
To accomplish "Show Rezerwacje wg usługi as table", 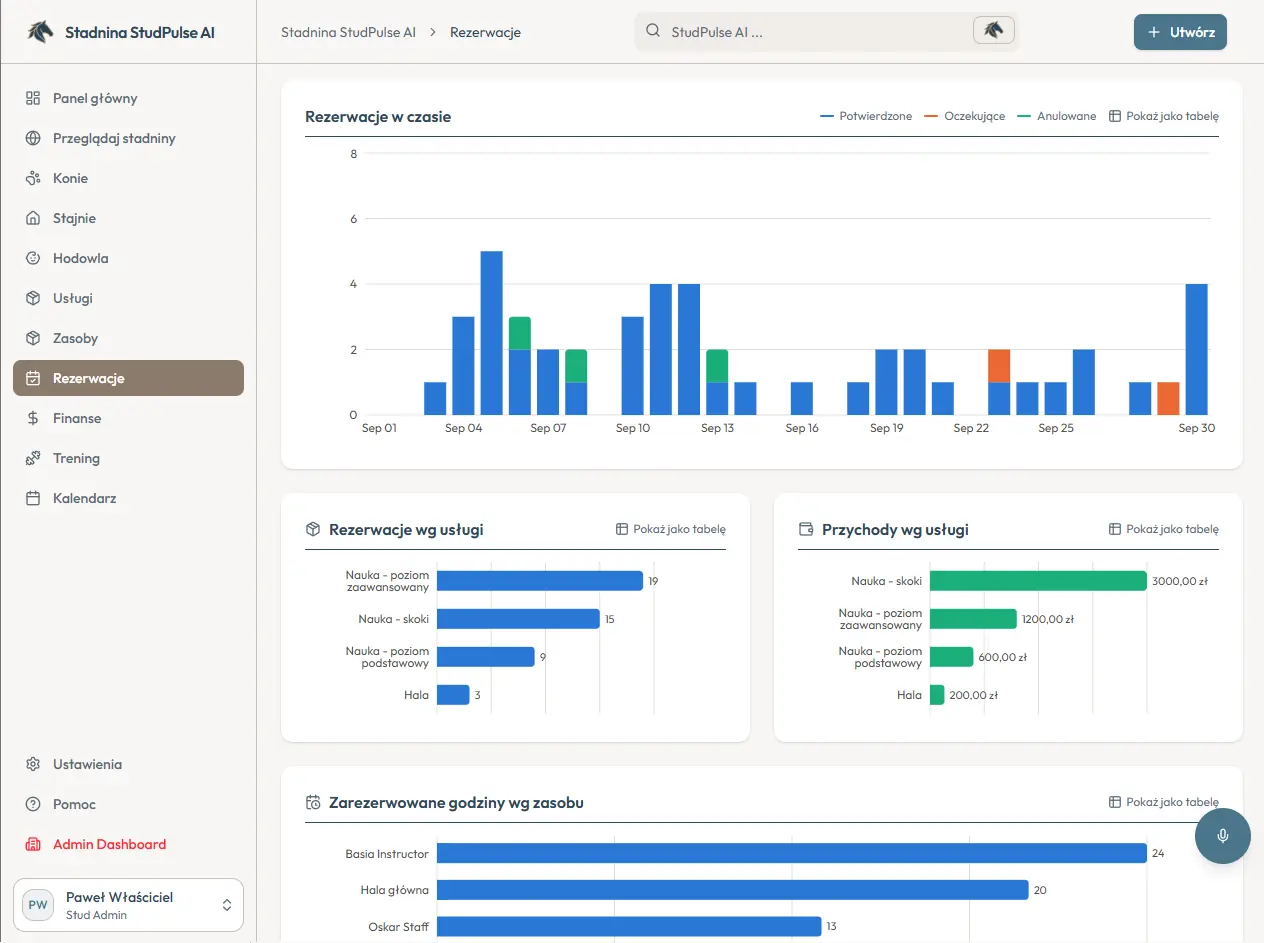I will tap(671, 529).
